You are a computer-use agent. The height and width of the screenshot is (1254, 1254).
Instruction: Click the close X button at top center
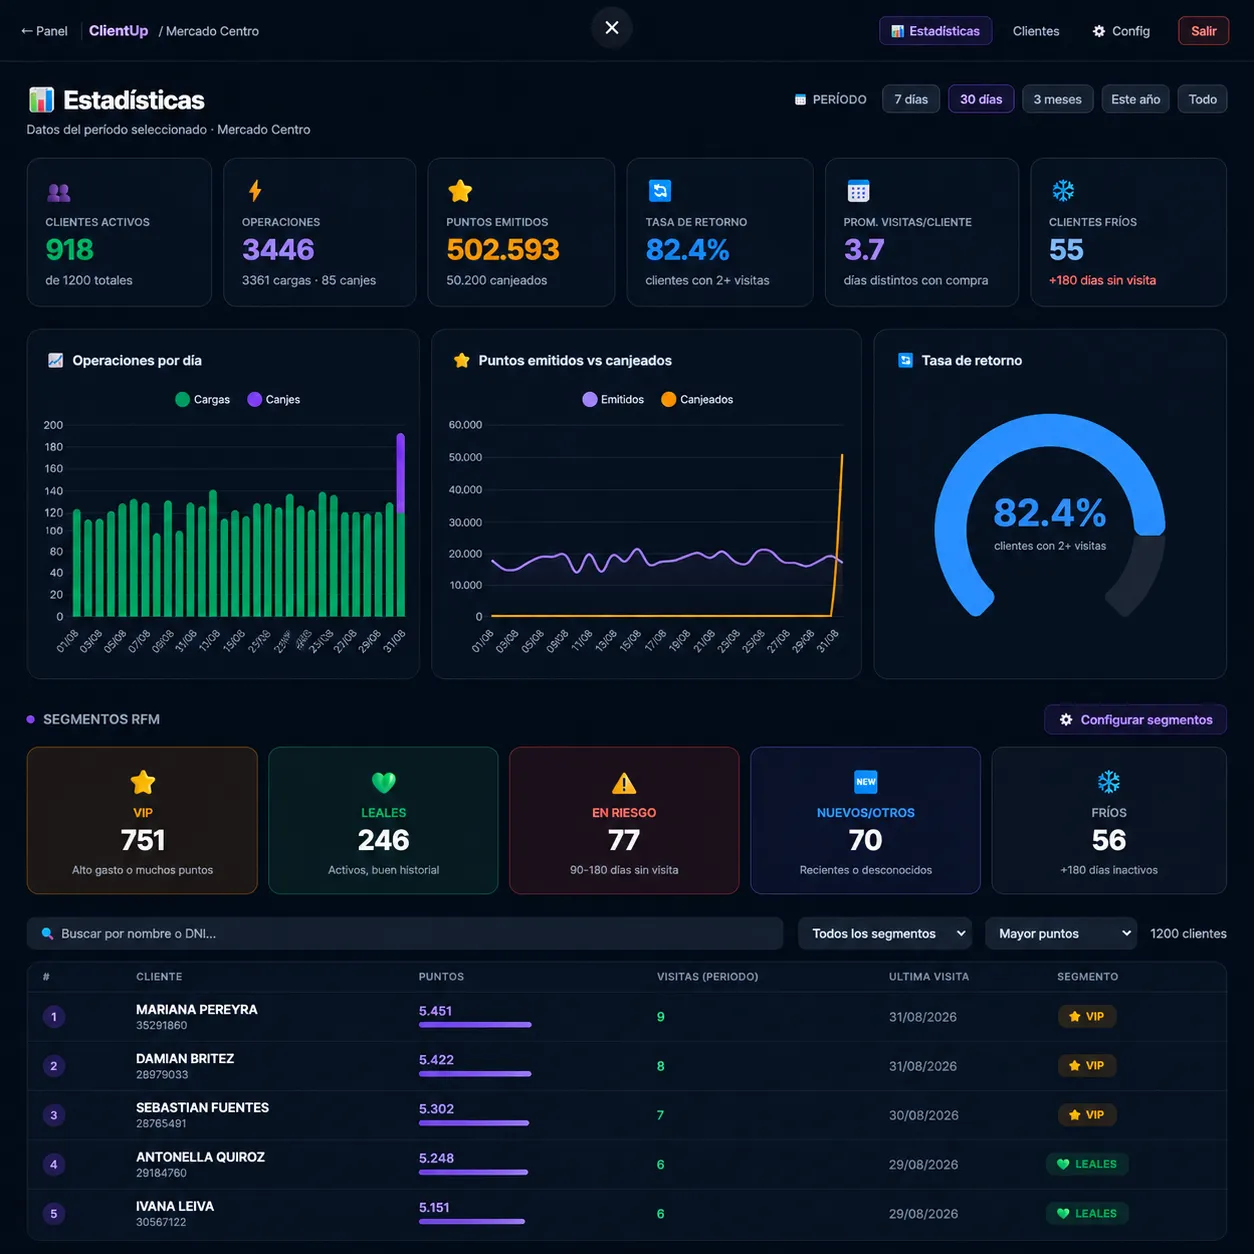(x=612, y=28)
